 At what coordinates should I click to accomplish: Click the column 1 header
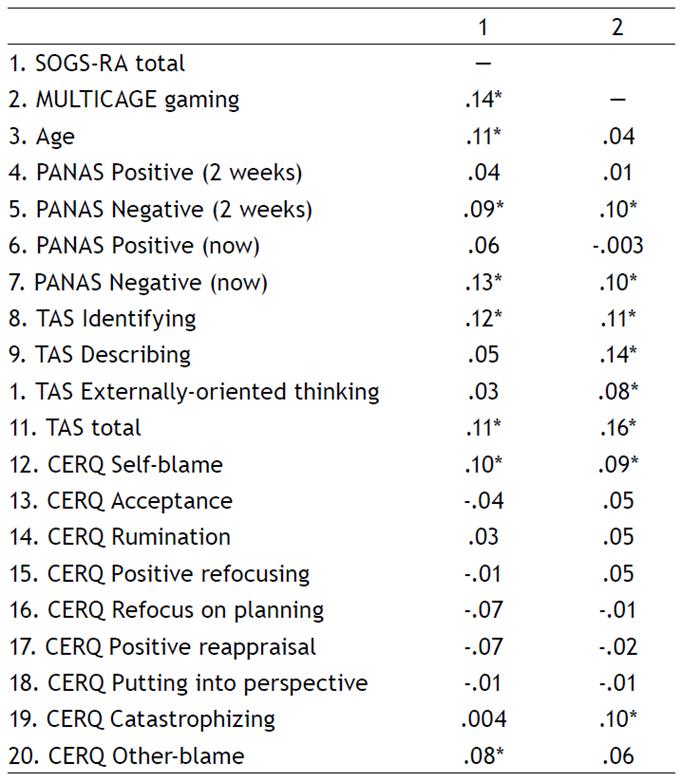coord(484,28)
